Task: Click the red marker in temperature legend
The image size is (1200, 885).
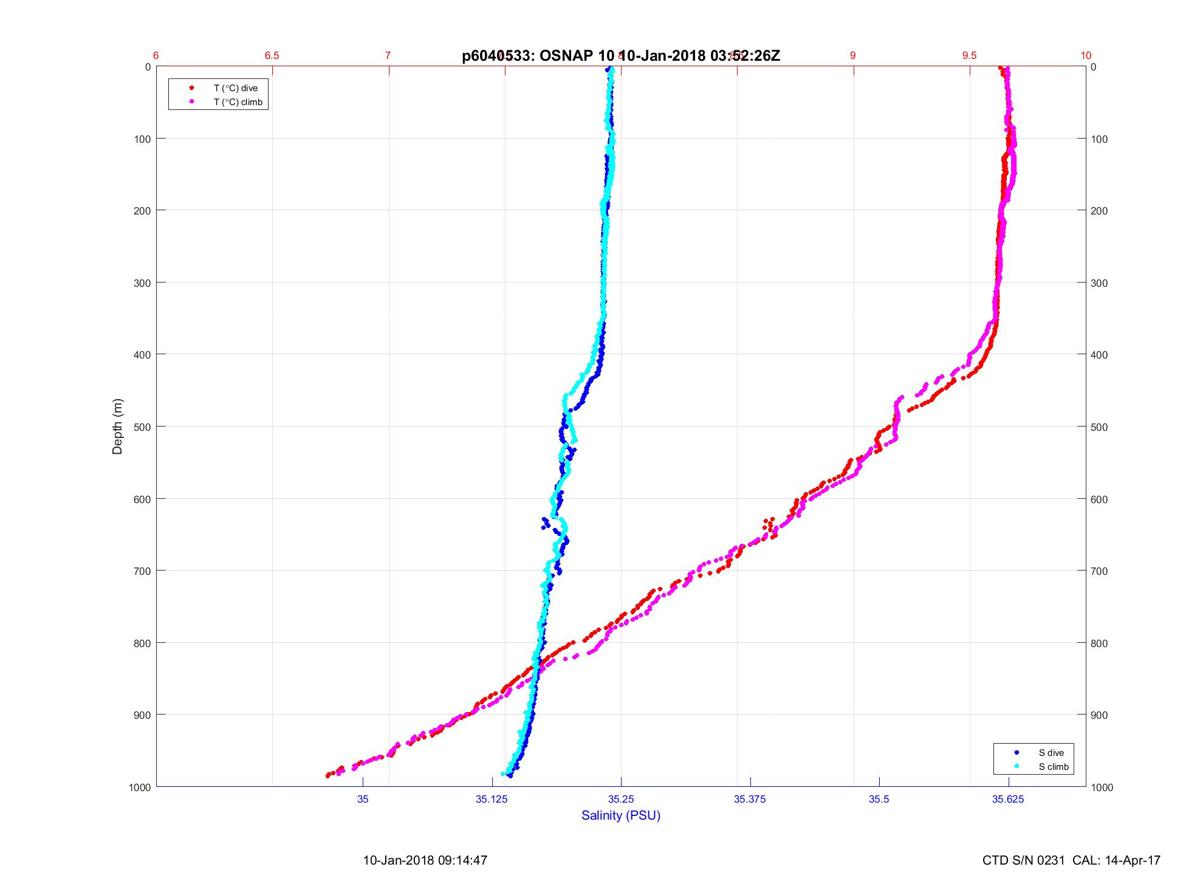Action: pyautogui.click(x=190, y=88)
